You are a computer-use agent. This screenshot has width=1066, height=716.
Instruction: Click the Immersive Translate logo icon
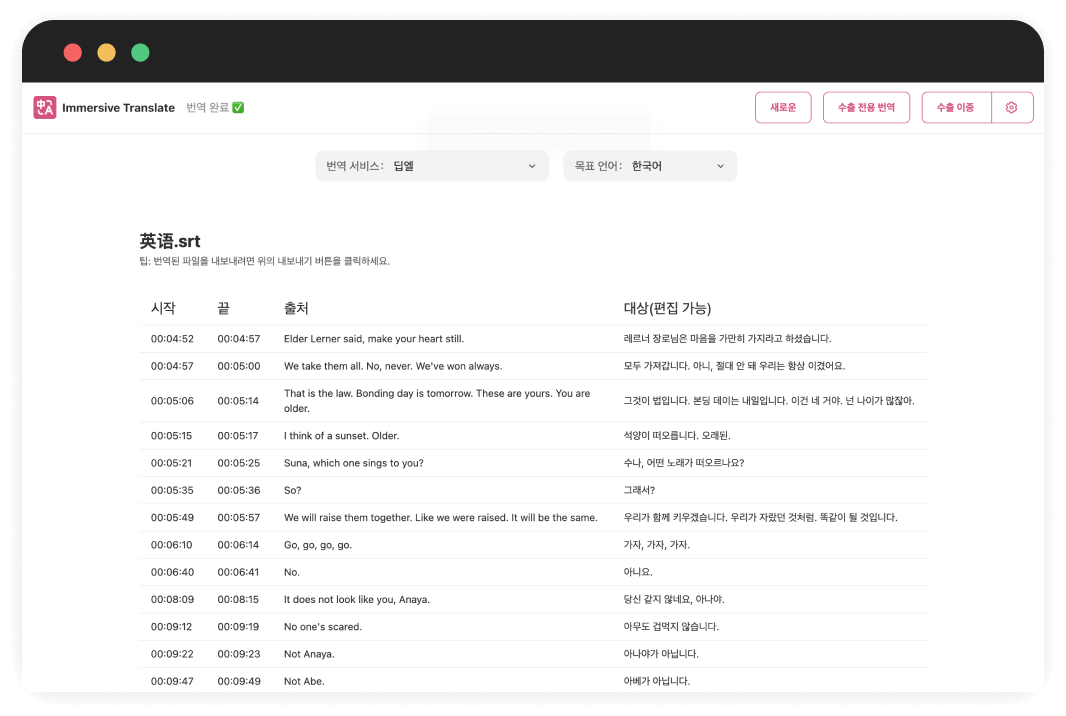[45, 107]
